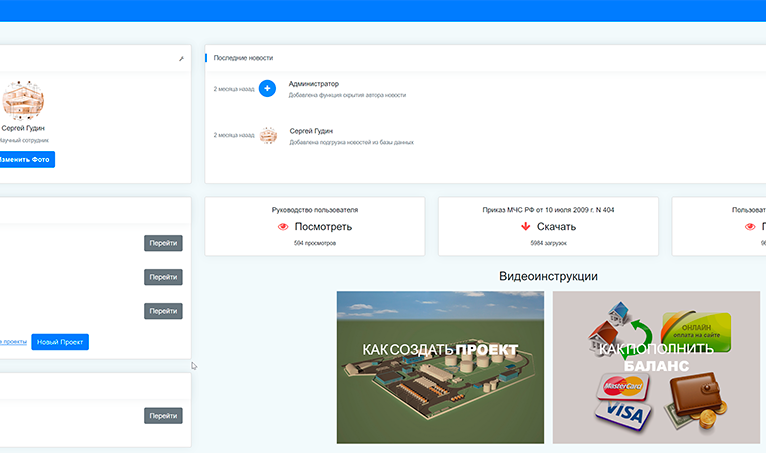Click the small Сергей Гудин avatar in news
The image size is (766, 453).
click(268, 135)
